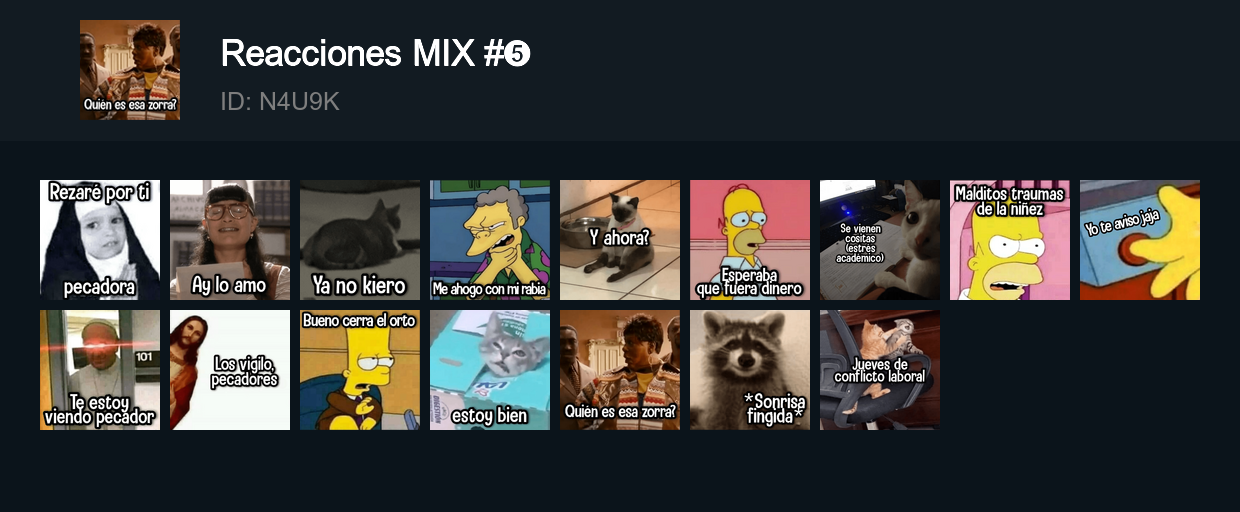The height and width of the screenshot is (512, 1240).
Task: Select the 'Me ahogo con mi rabia' sticker
Action: pos(490,240)
